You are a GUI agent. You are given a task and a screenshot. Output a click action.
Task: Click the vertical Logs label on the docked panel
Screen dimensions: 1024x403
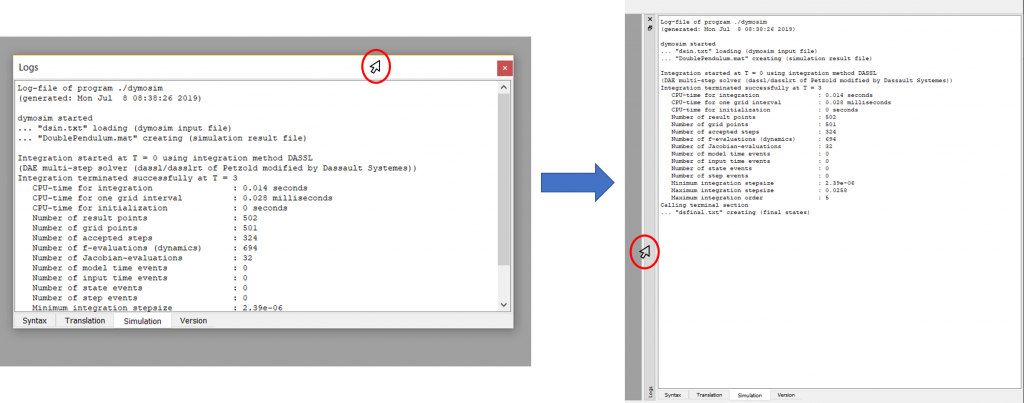(x=650, y=391)
